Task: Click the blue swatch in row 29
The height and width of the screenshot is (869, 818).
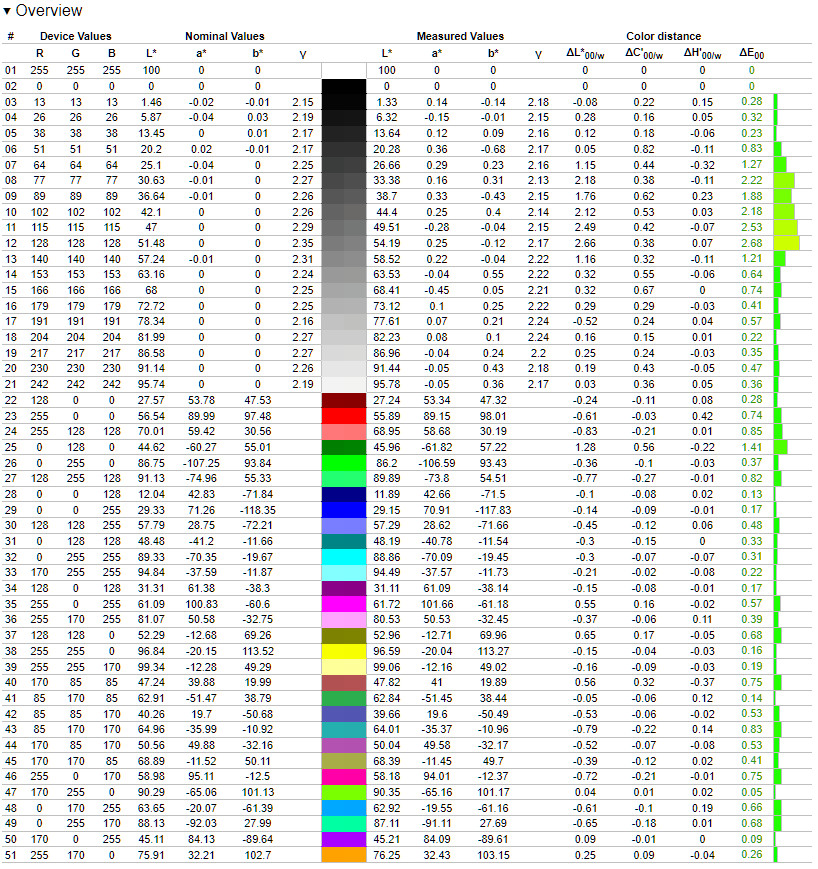Action: [344, 510]
